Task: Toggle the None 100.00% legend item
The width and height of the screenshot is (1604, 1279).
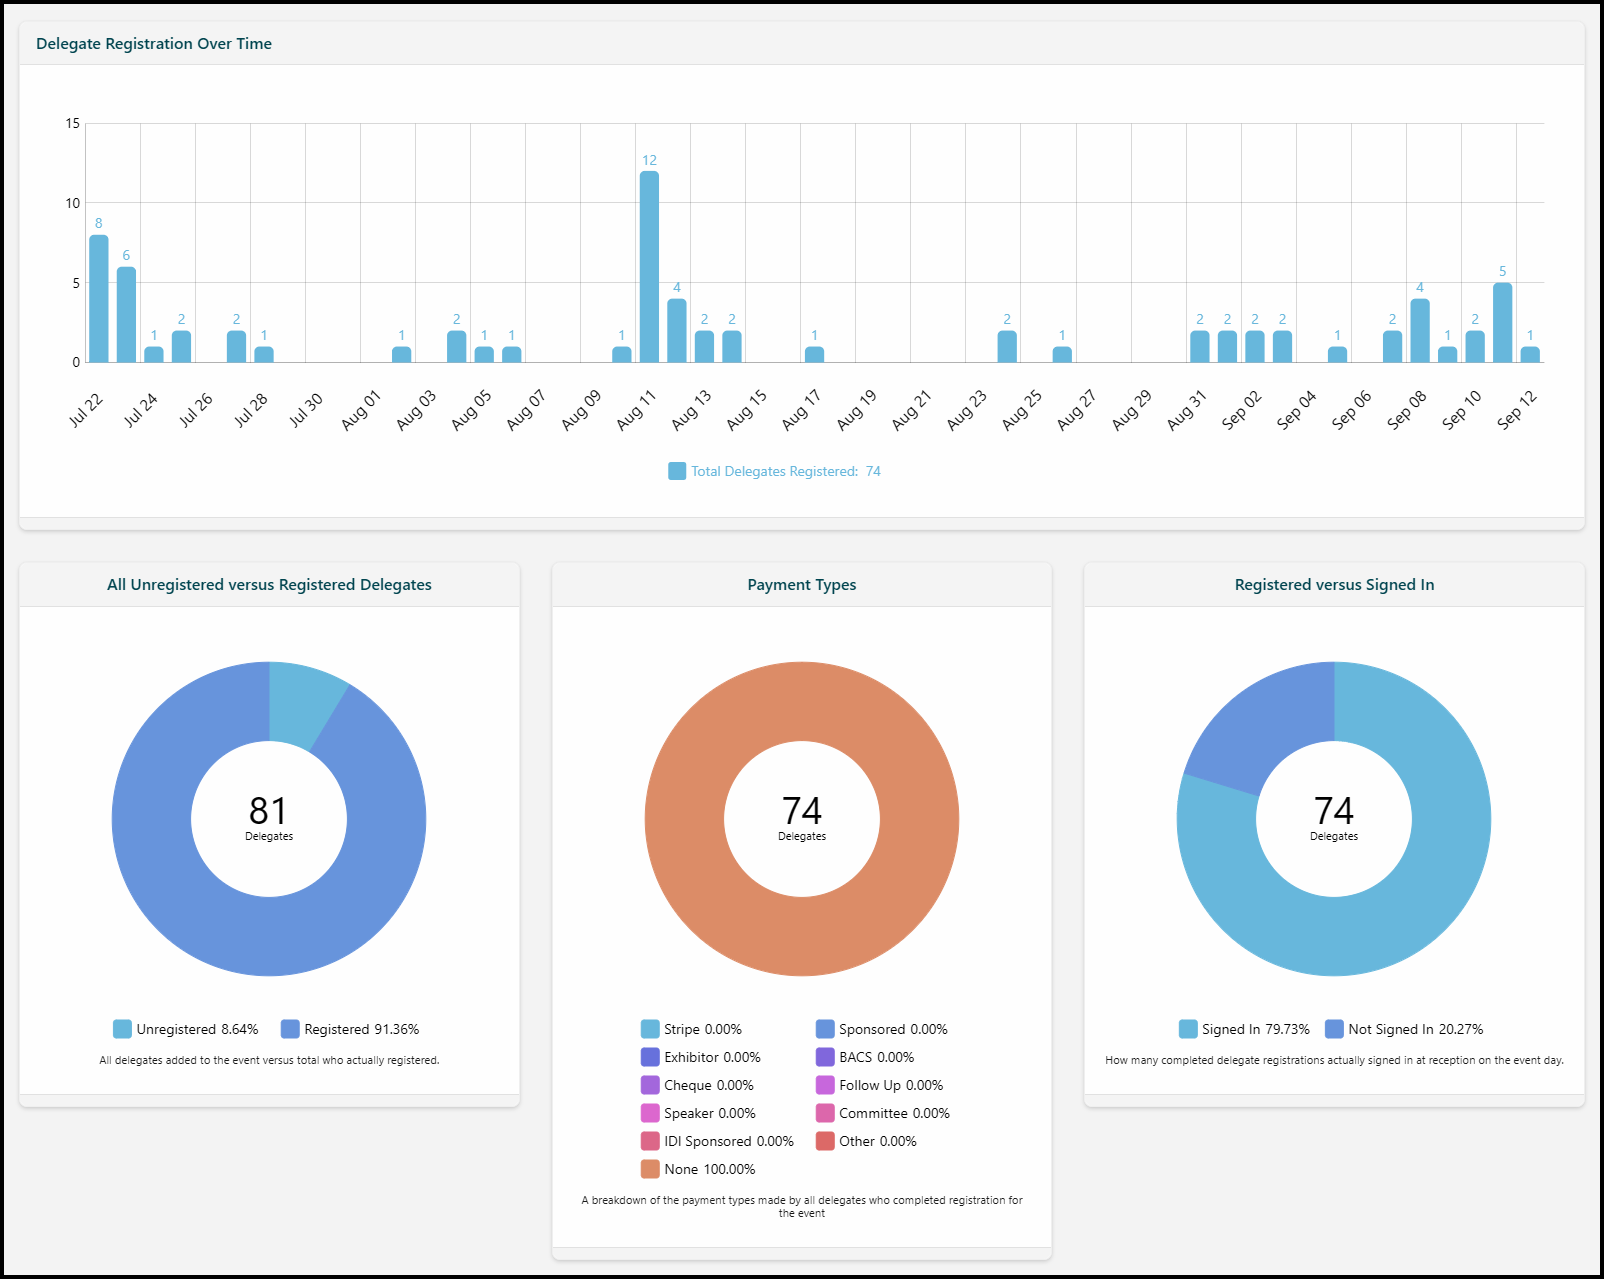Action: point(698,1169)
